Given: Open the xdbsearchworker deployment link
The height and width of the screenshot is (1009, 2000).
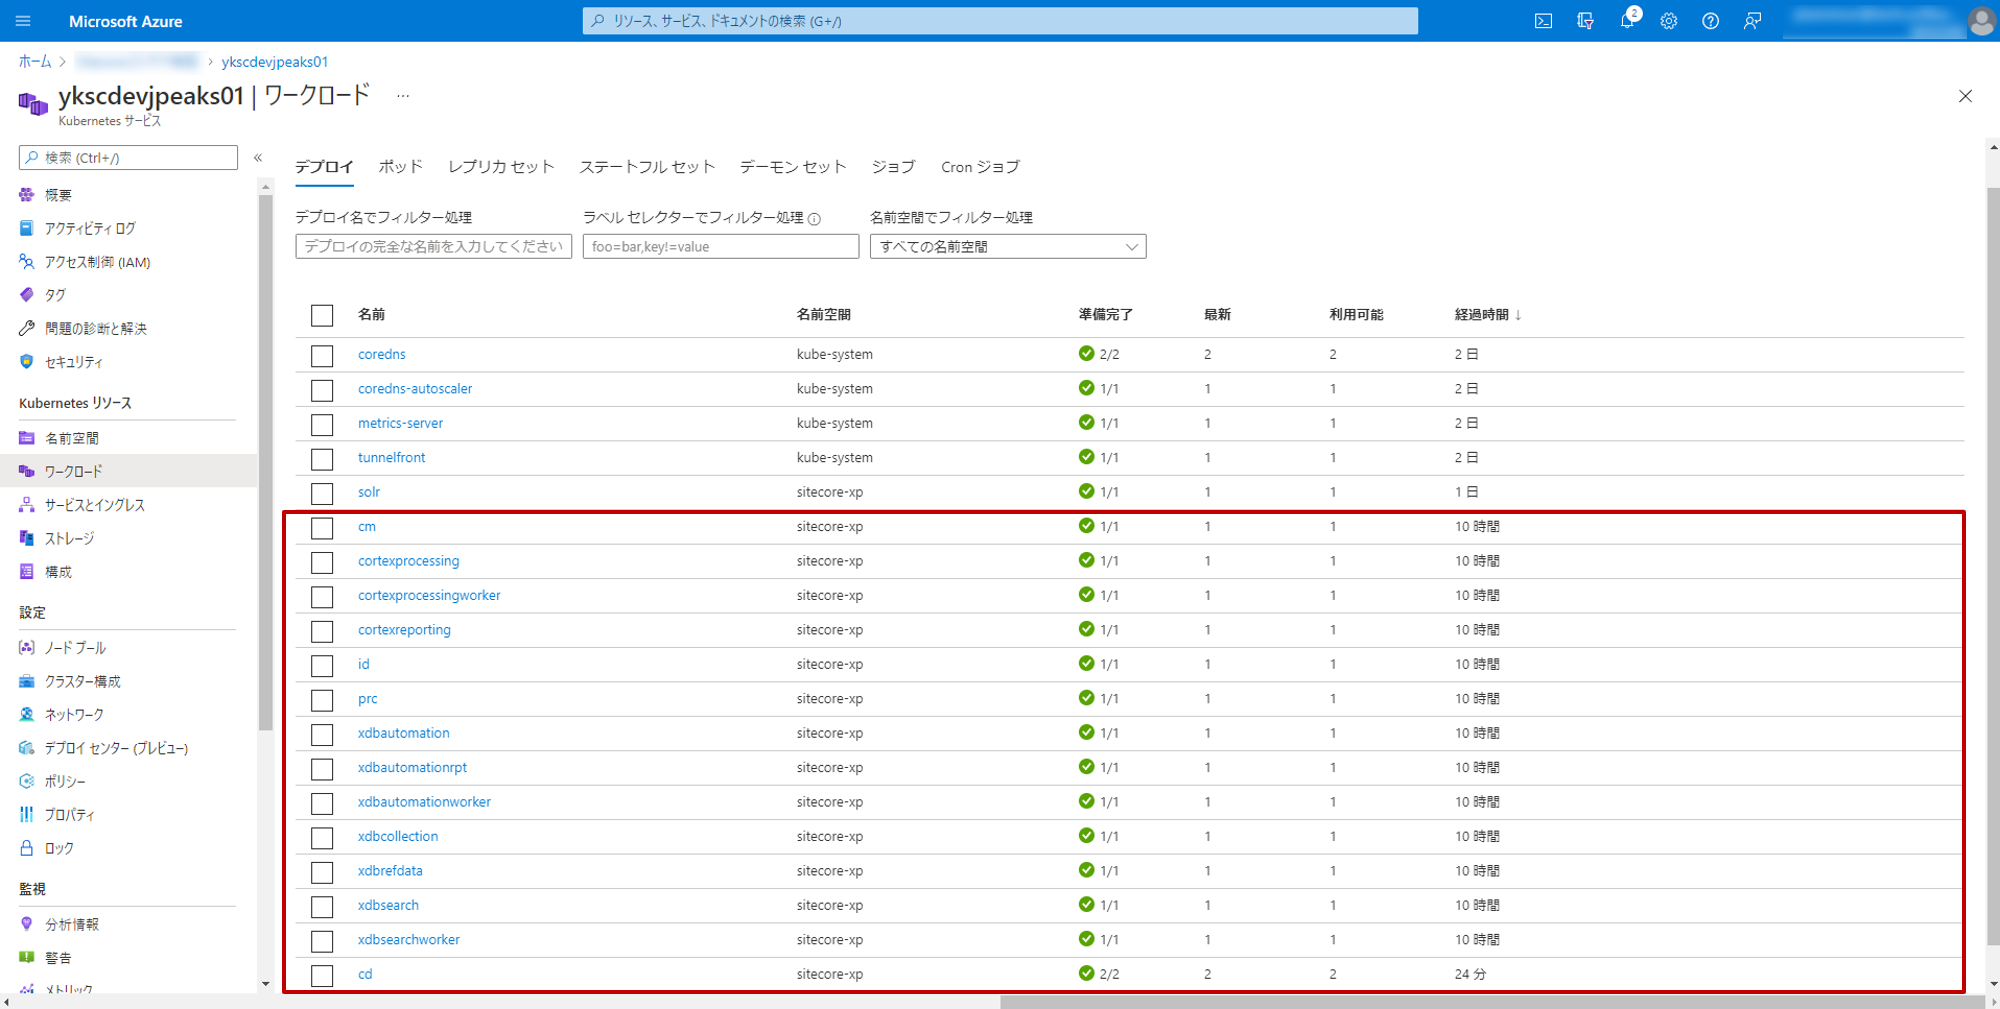Looking at the screenshot, I should pyautogui.click(x=409, y=940).
